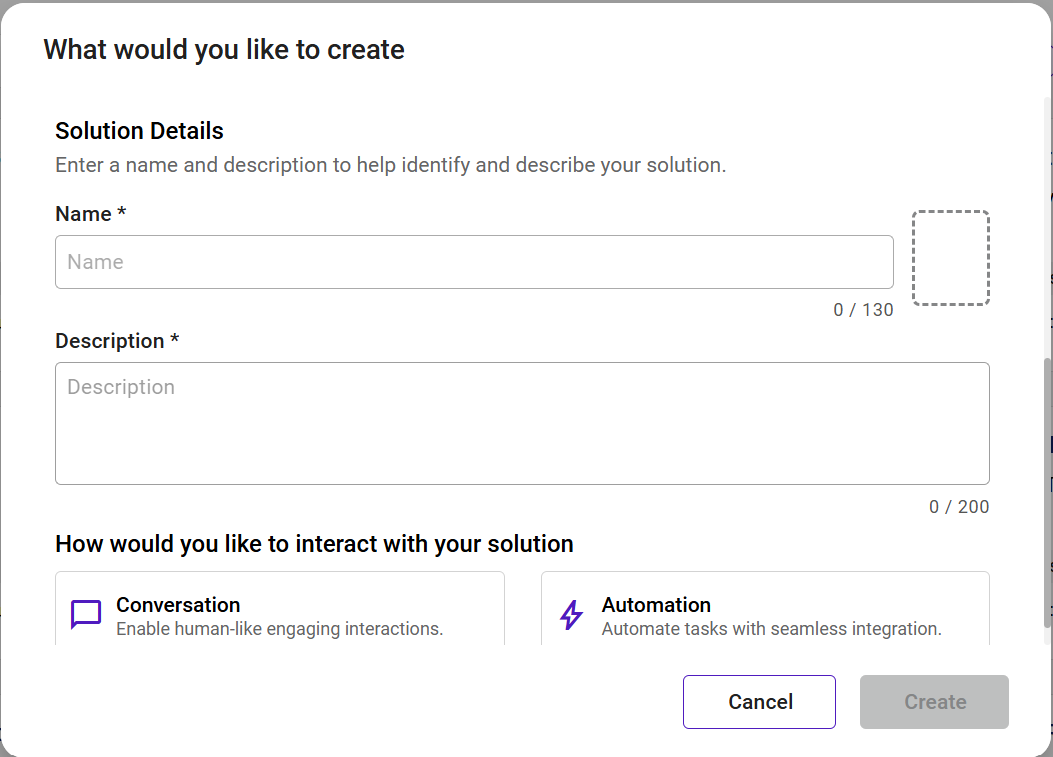Click the 0 / 130 character counter

coord(863,310)
